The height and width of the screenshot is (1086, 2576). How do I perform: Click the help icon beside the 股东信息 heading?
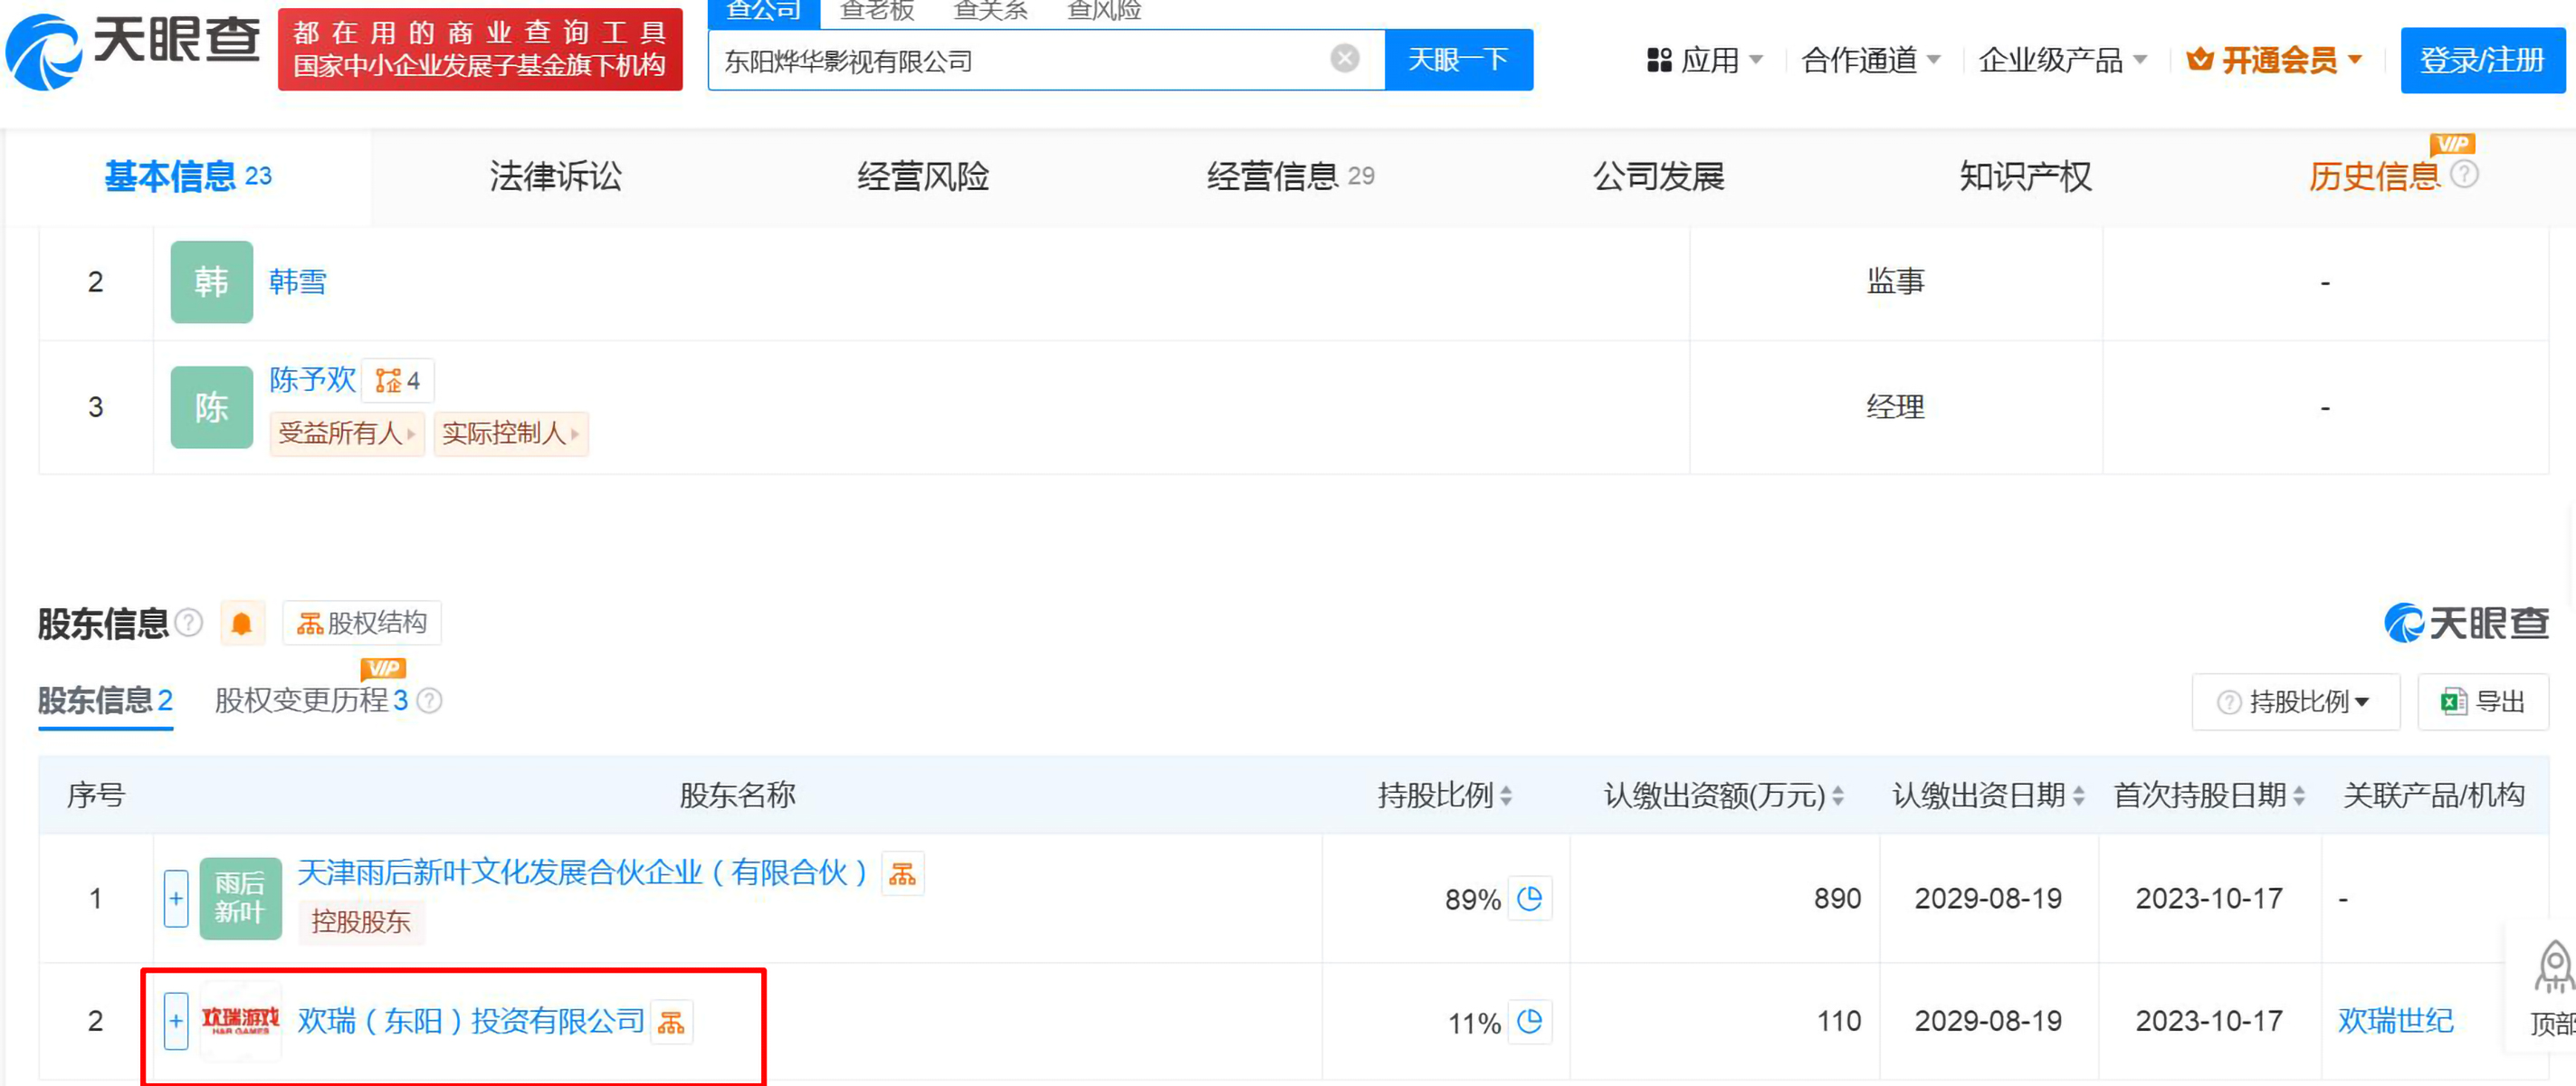[189, 623]
